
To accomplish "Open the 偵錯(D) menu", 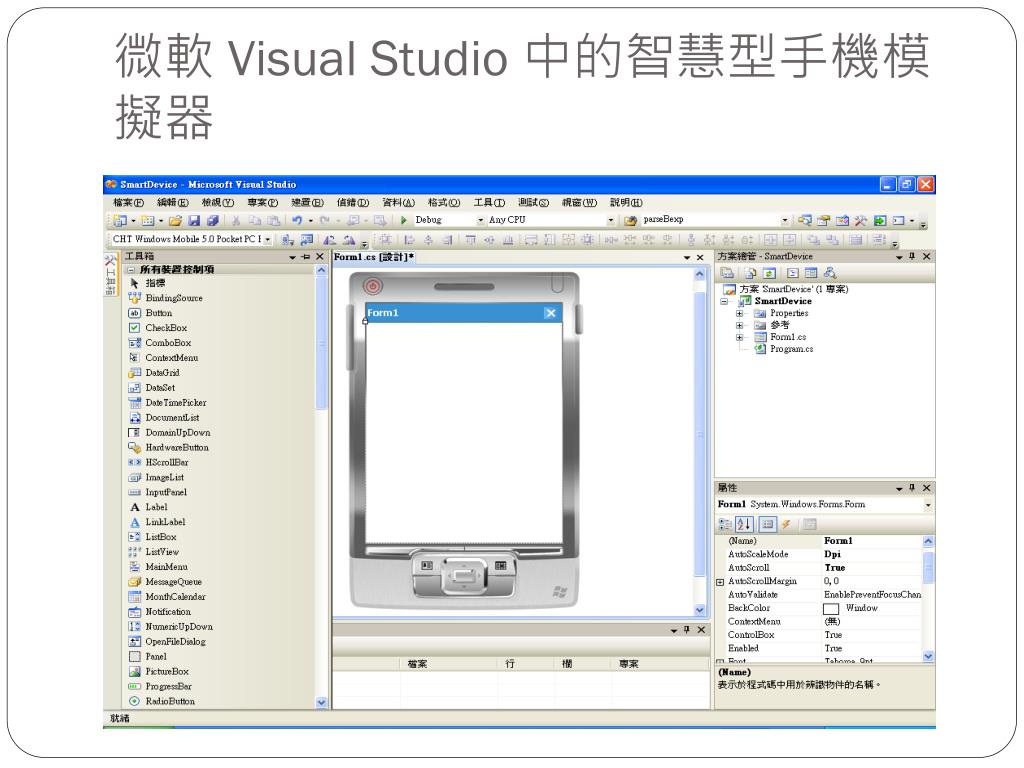I will (353, 202).
